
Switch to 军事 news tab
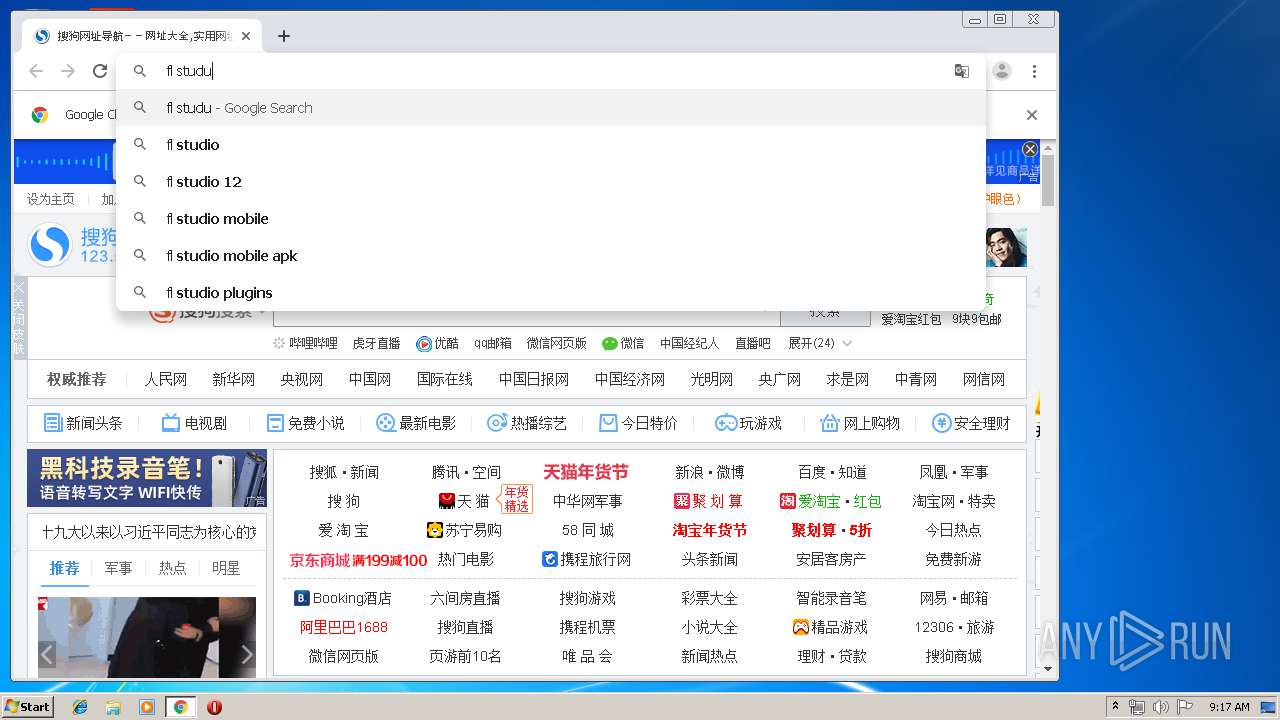tap(118, 568)
